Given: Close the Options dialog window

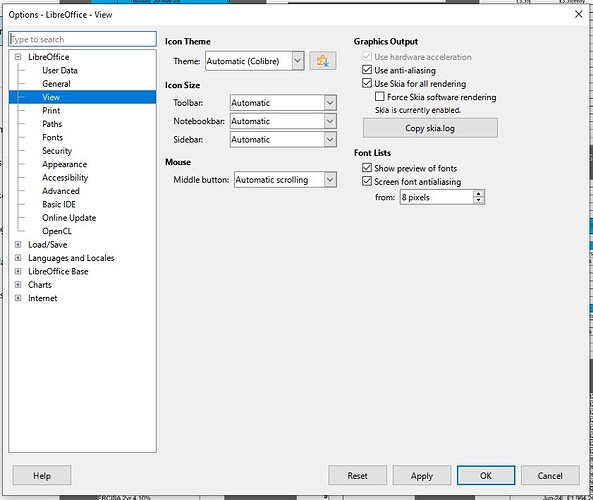Looking at the screenshot, I should pyautogui.click(x=578, y=14).
